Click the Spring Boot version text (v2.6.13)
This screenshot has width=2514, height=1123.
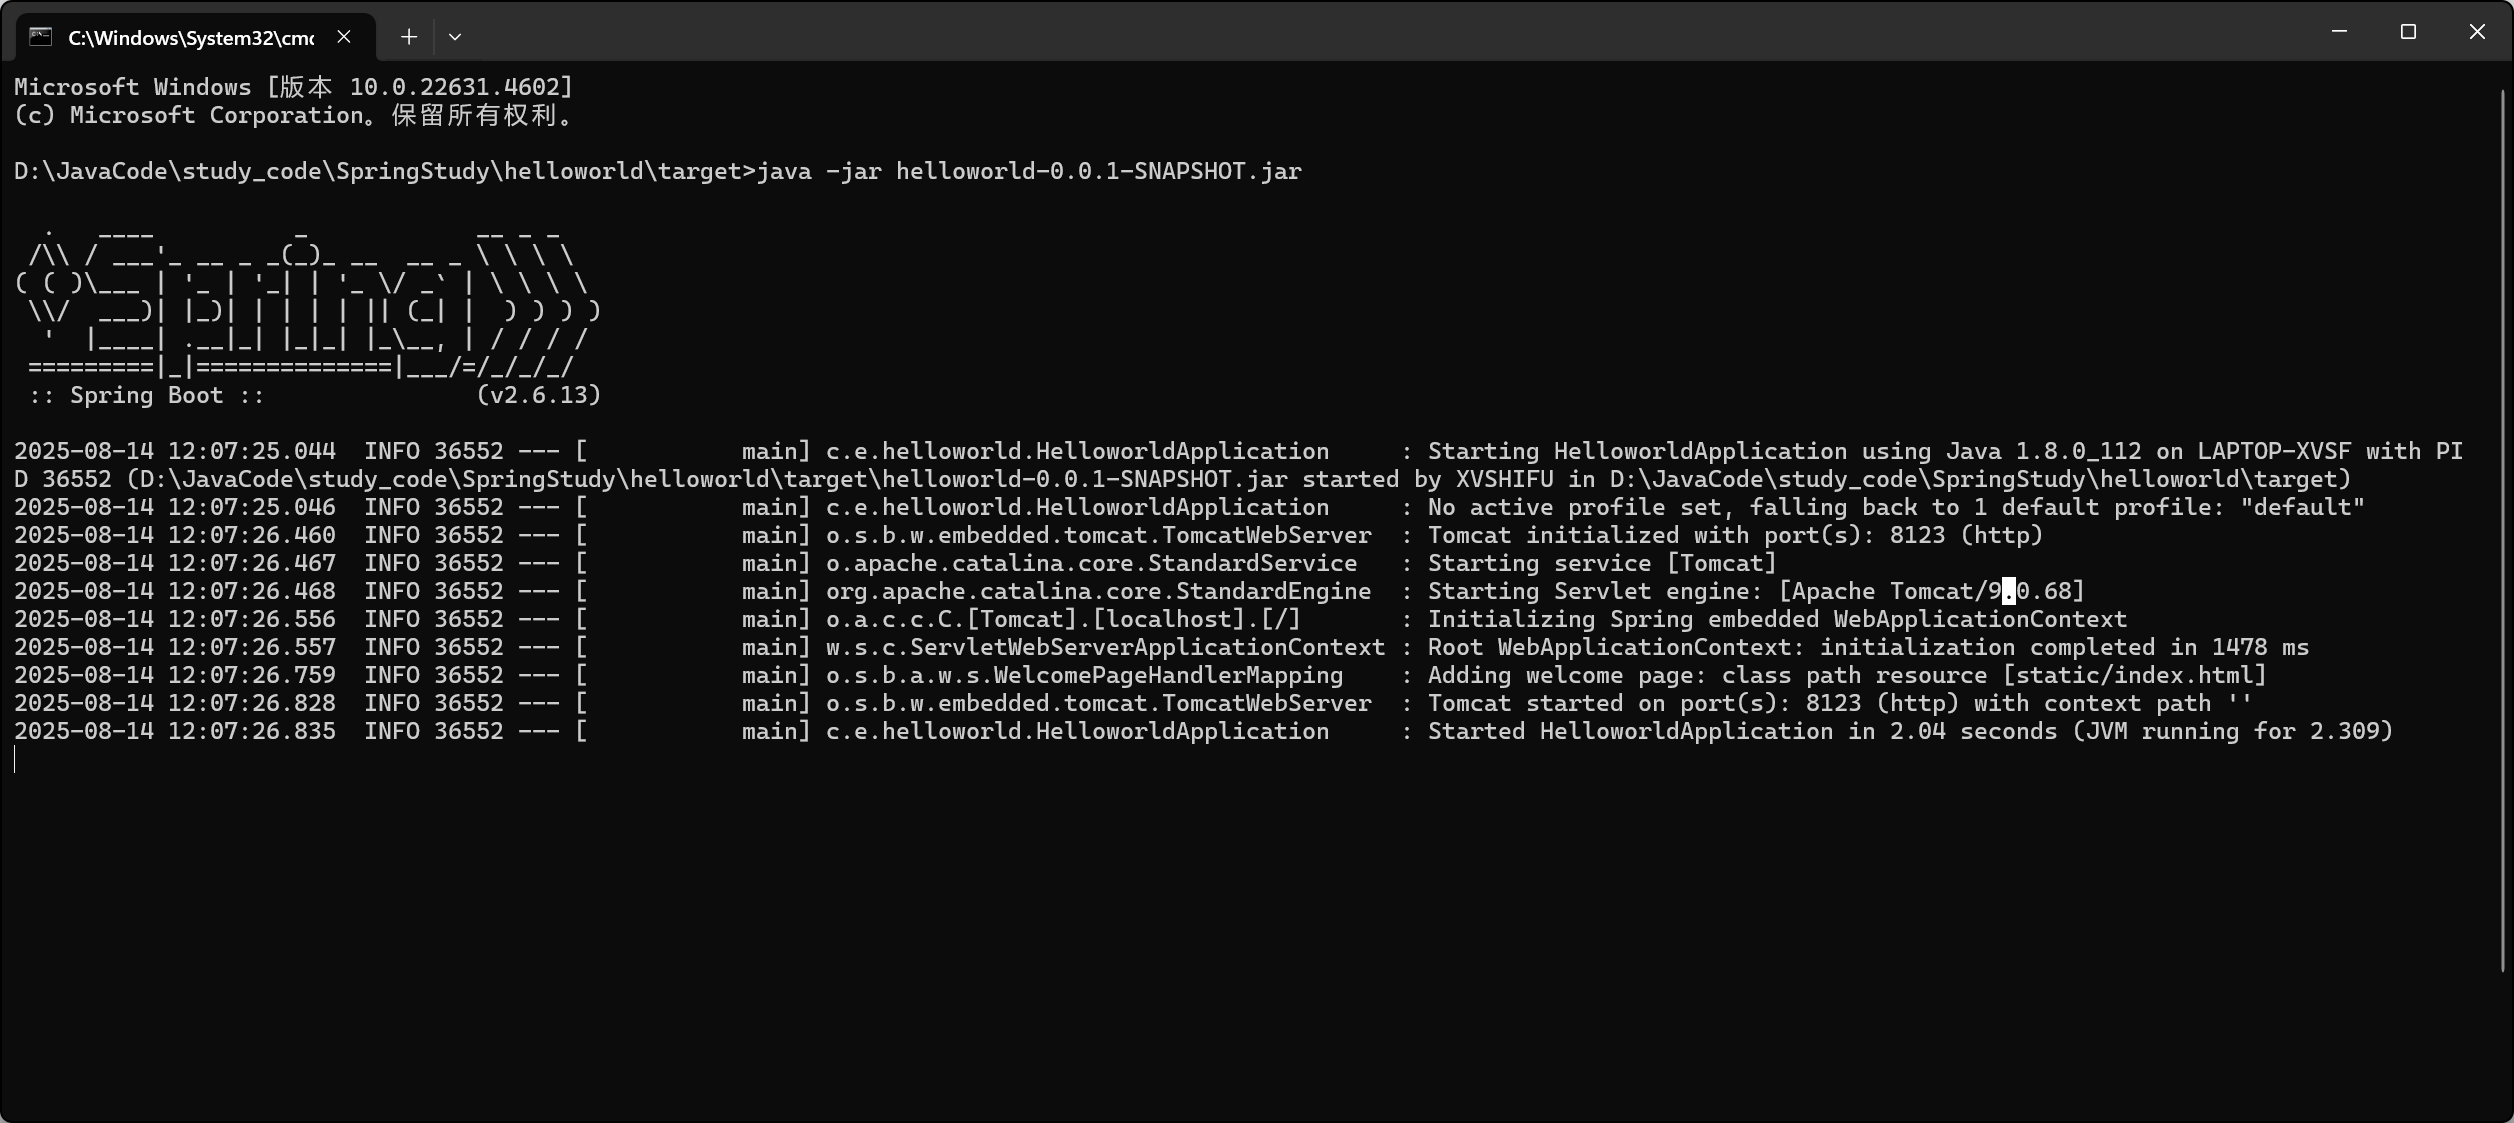click(539, 395)
